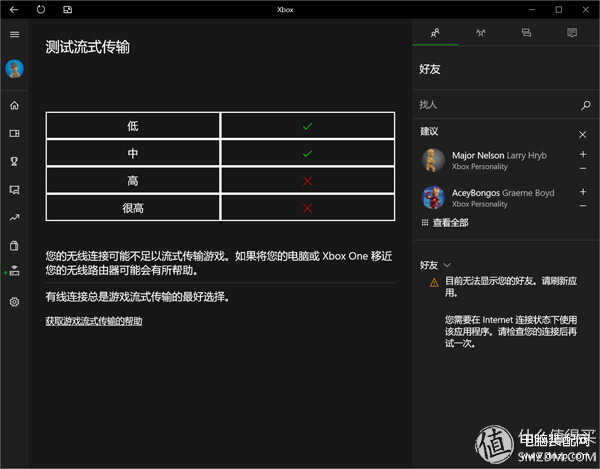Click red cross in 很高 row
This screenshot has height=469, width=600.
click(x=307, y=208)
